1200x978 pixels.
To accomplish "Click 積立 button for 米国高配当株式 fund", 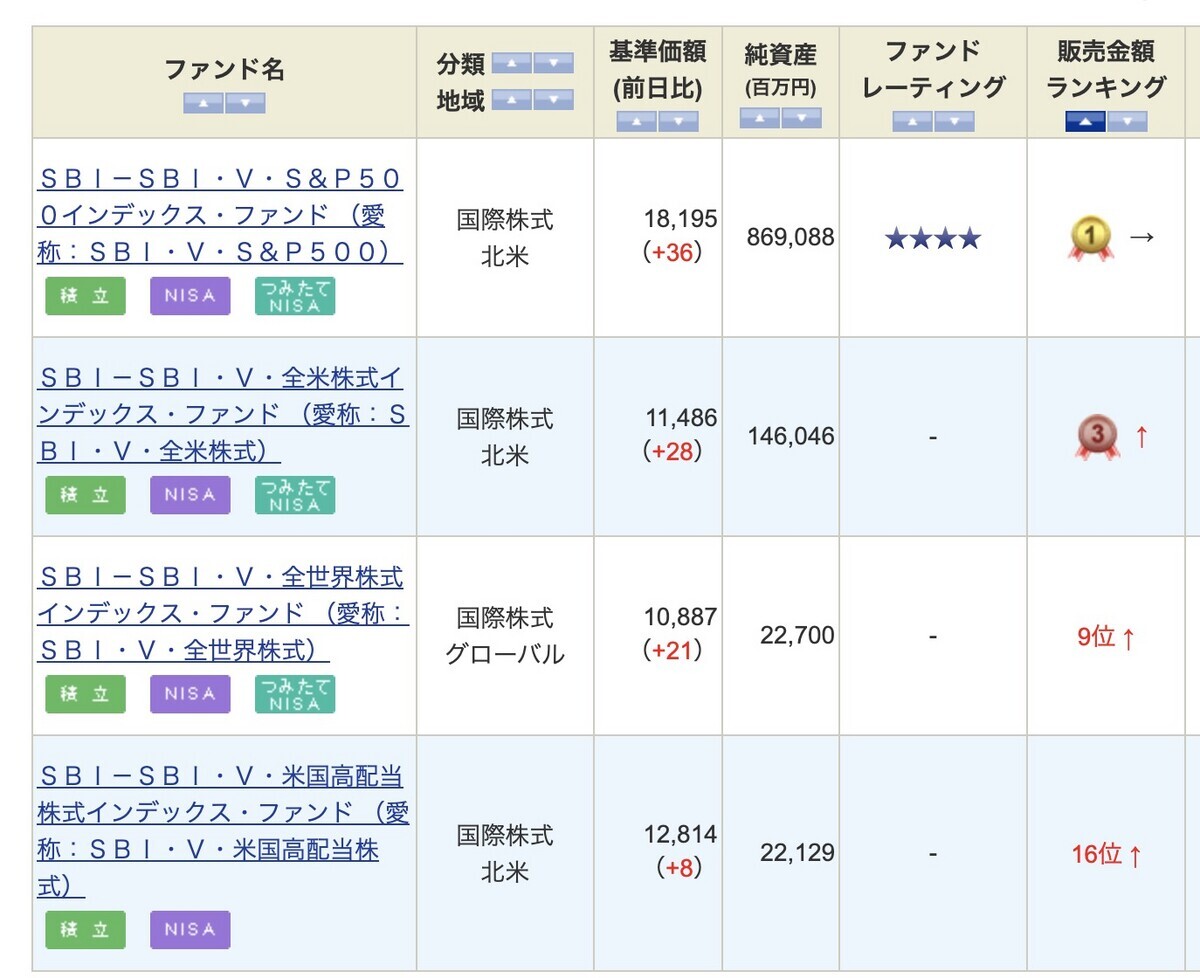I will 86,929.
